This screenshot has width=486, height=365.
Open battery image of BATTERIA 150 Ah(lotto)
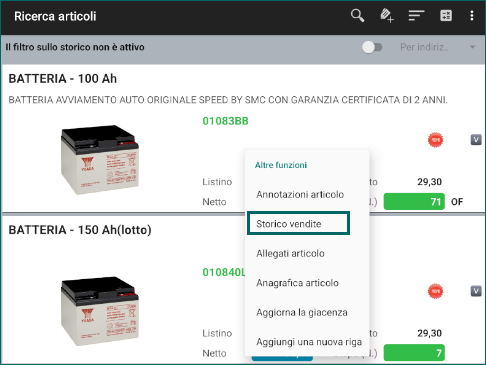[x=99, y=311]
